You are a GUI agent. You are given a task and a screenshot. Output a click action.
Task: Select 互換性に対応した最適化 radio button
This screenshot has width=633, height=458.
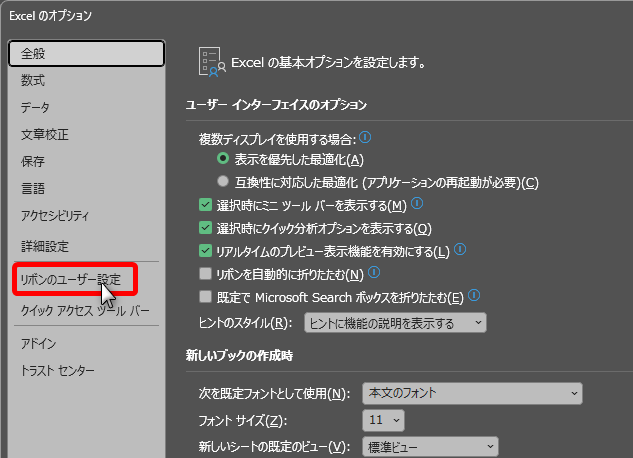coord(223,182)
